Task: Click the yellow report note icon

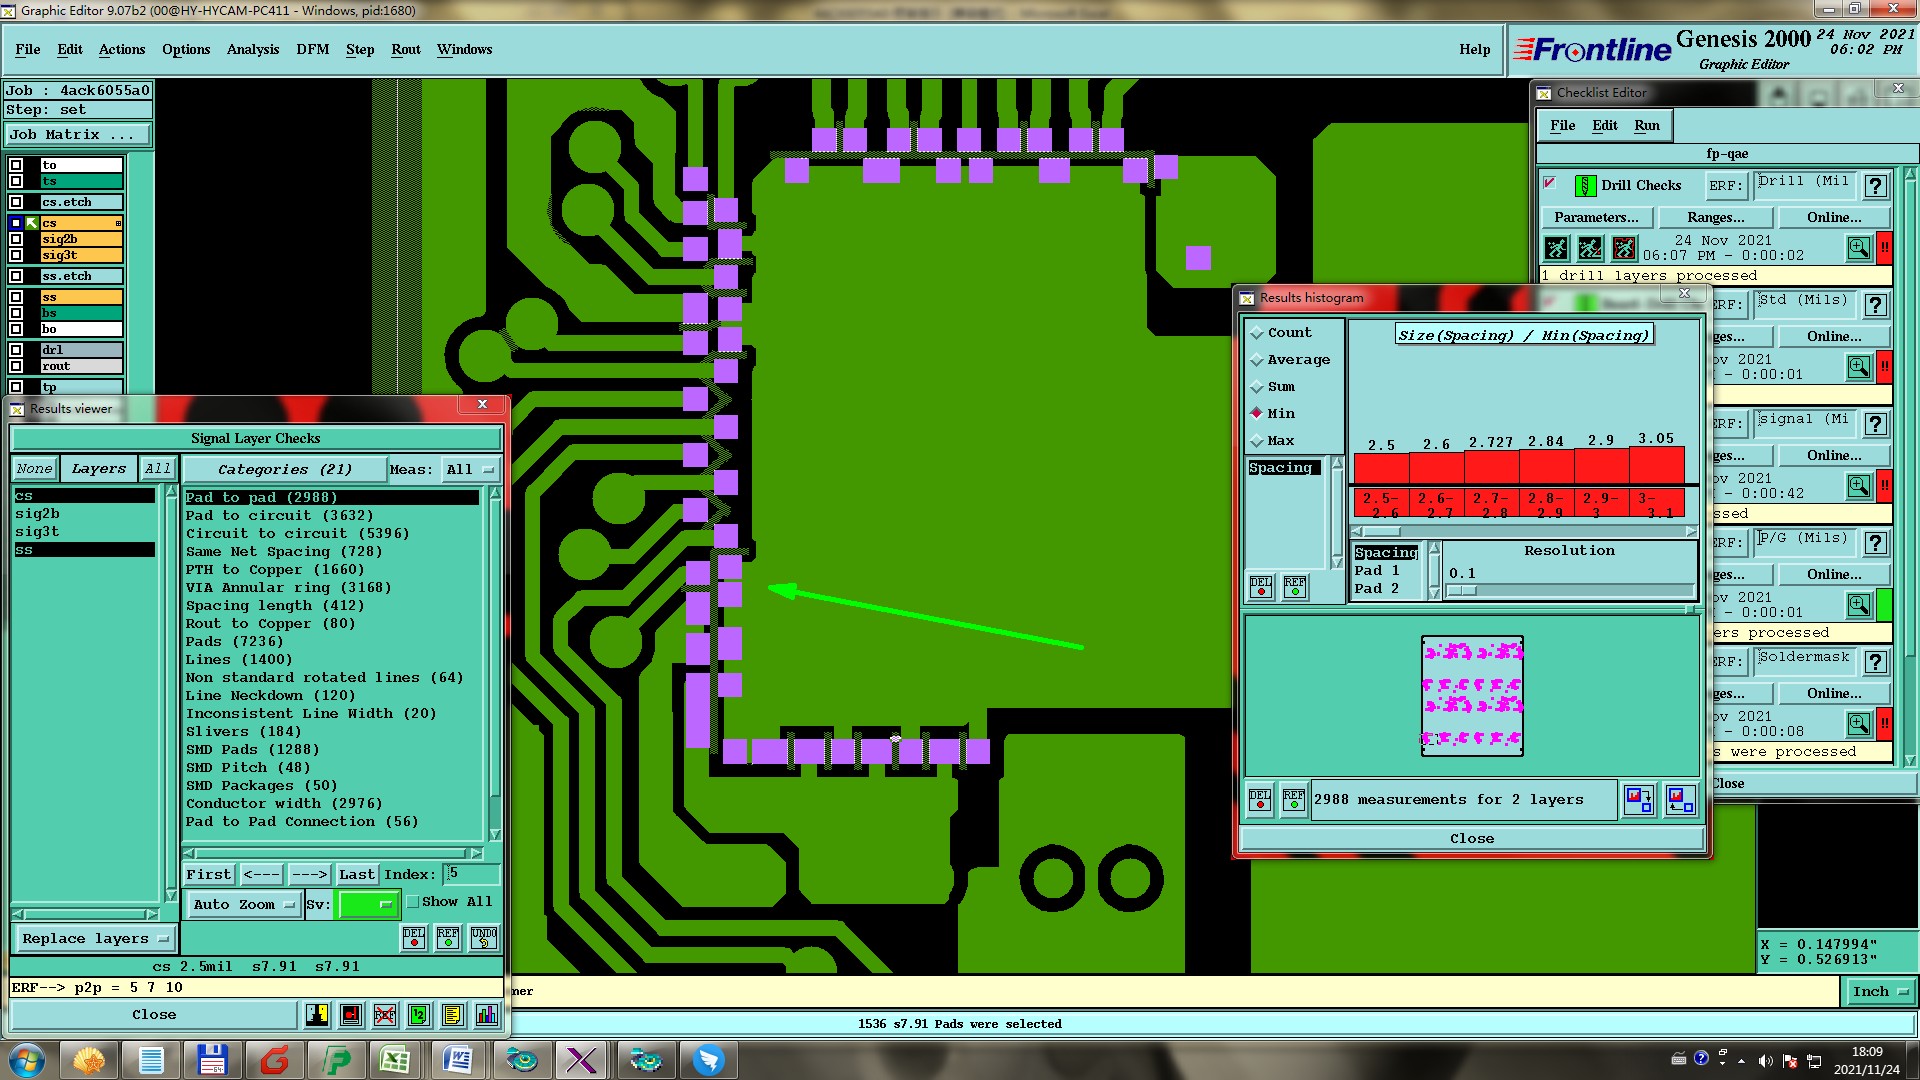Action: pyautogui.click(x=452, y=1015)
